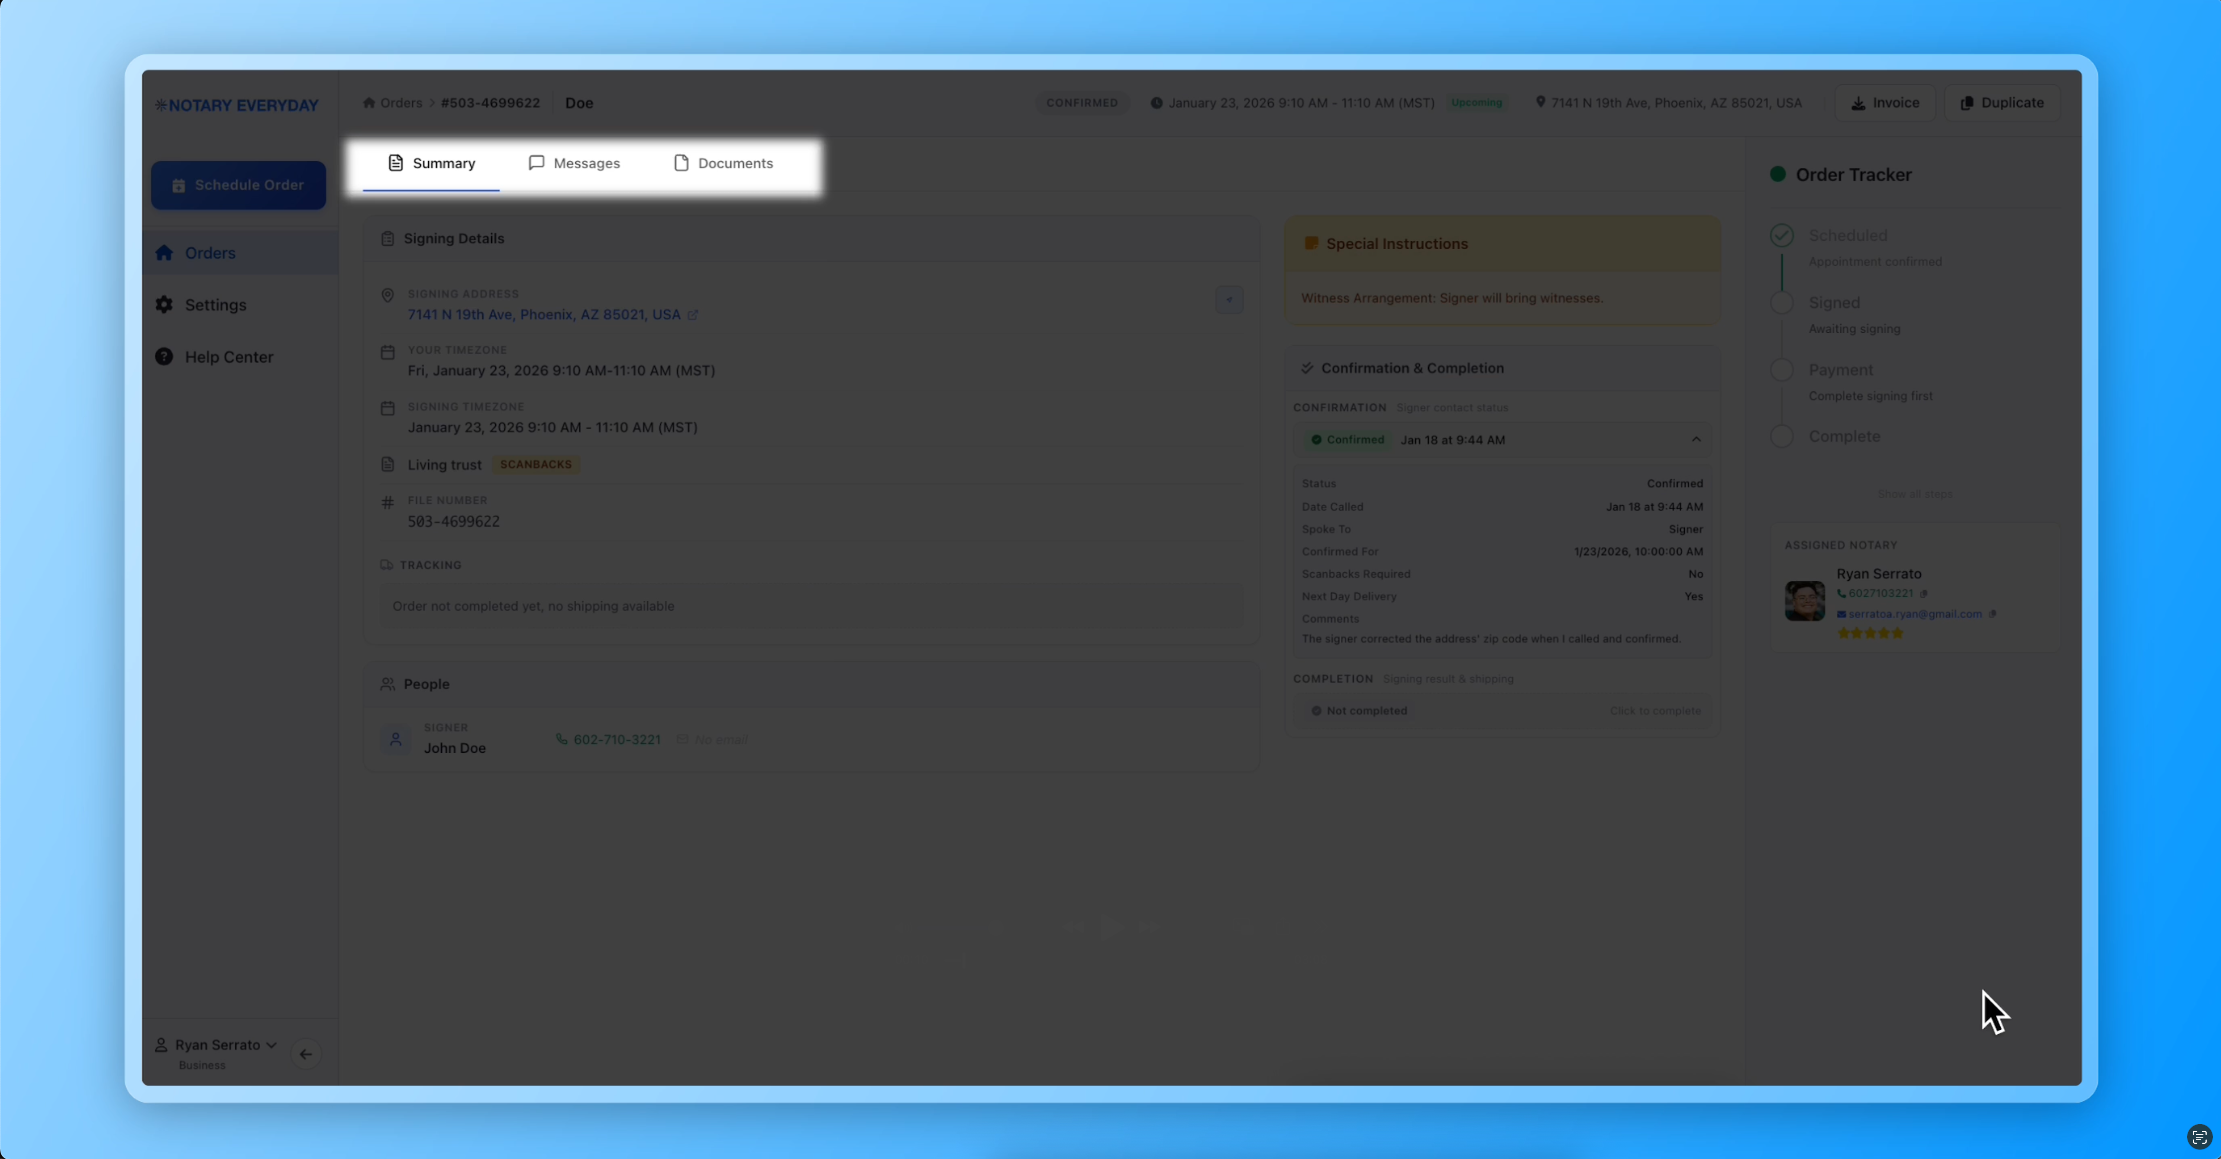Collapse the sidebar with the back arrow
Screen dimensions: 2221x1159
point(306,1054)
